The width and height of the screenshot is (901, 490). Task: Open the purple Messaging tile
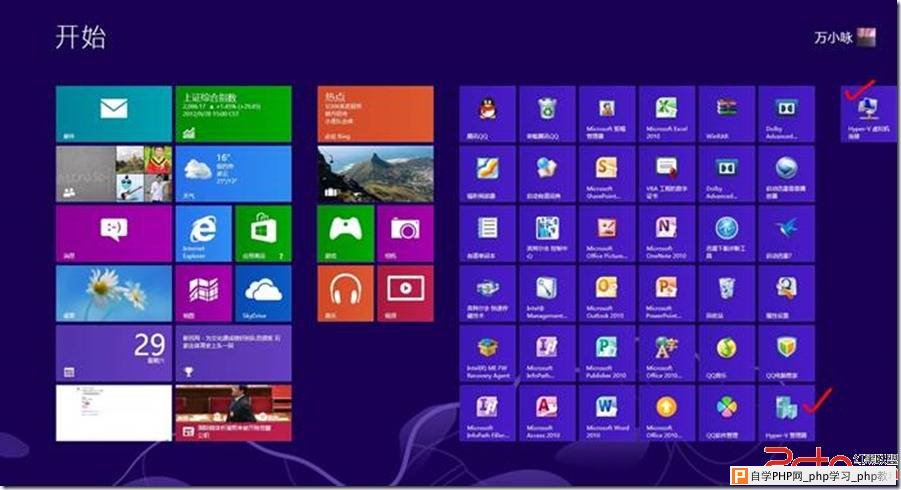point(114,233)
